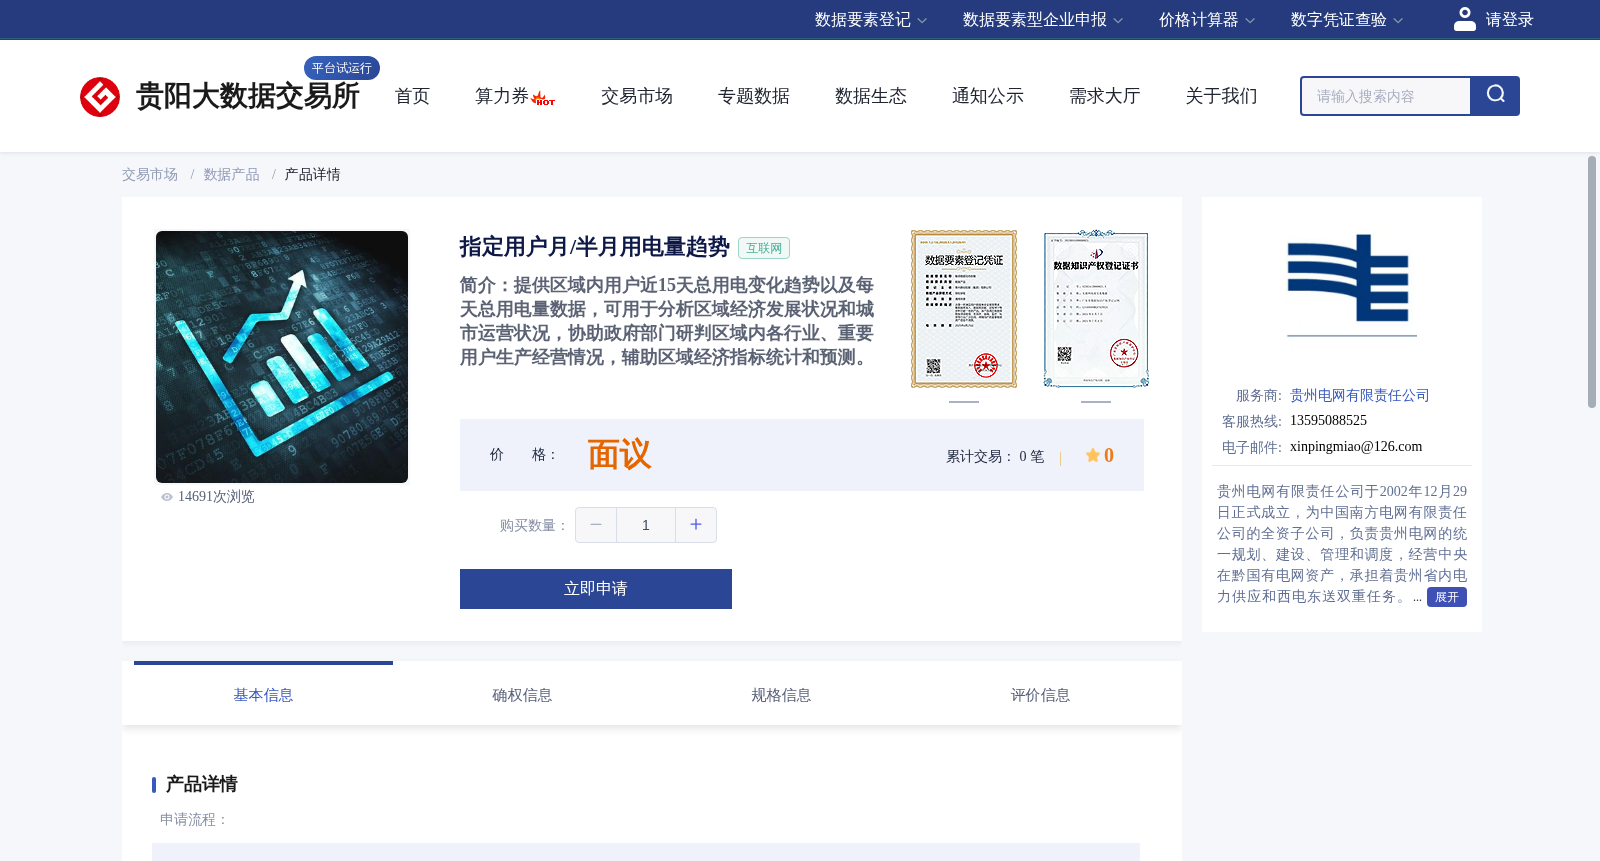Image resolution: width=1600 pixels, height=861 pixels.
Task: View the 数据要素登记凭证 certificate thumbnail
Action: click(x=964, y=309)
